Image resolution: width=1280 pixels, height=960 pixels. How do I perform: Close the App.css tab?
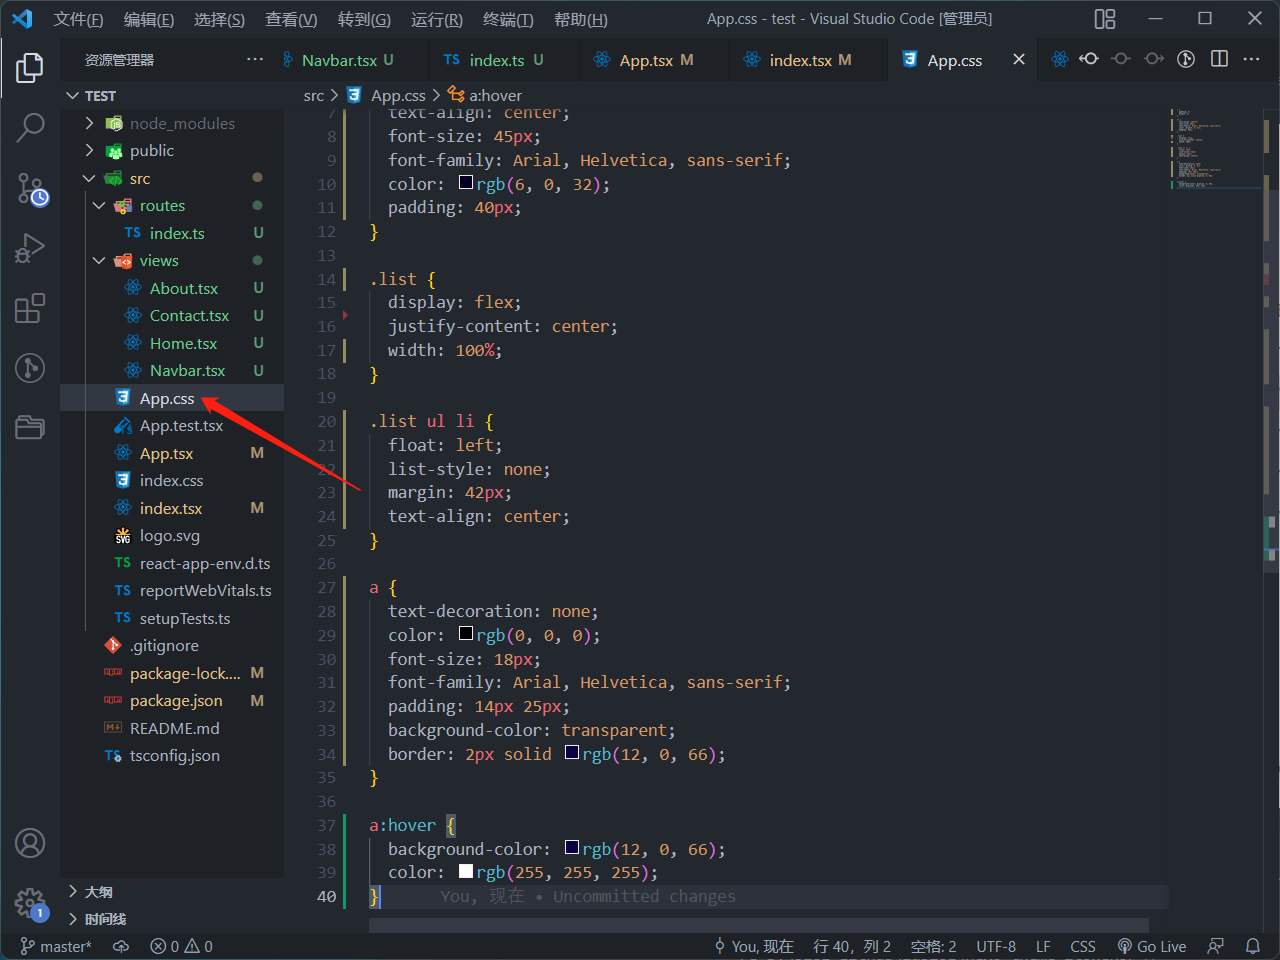click(x=1018, y=59)
